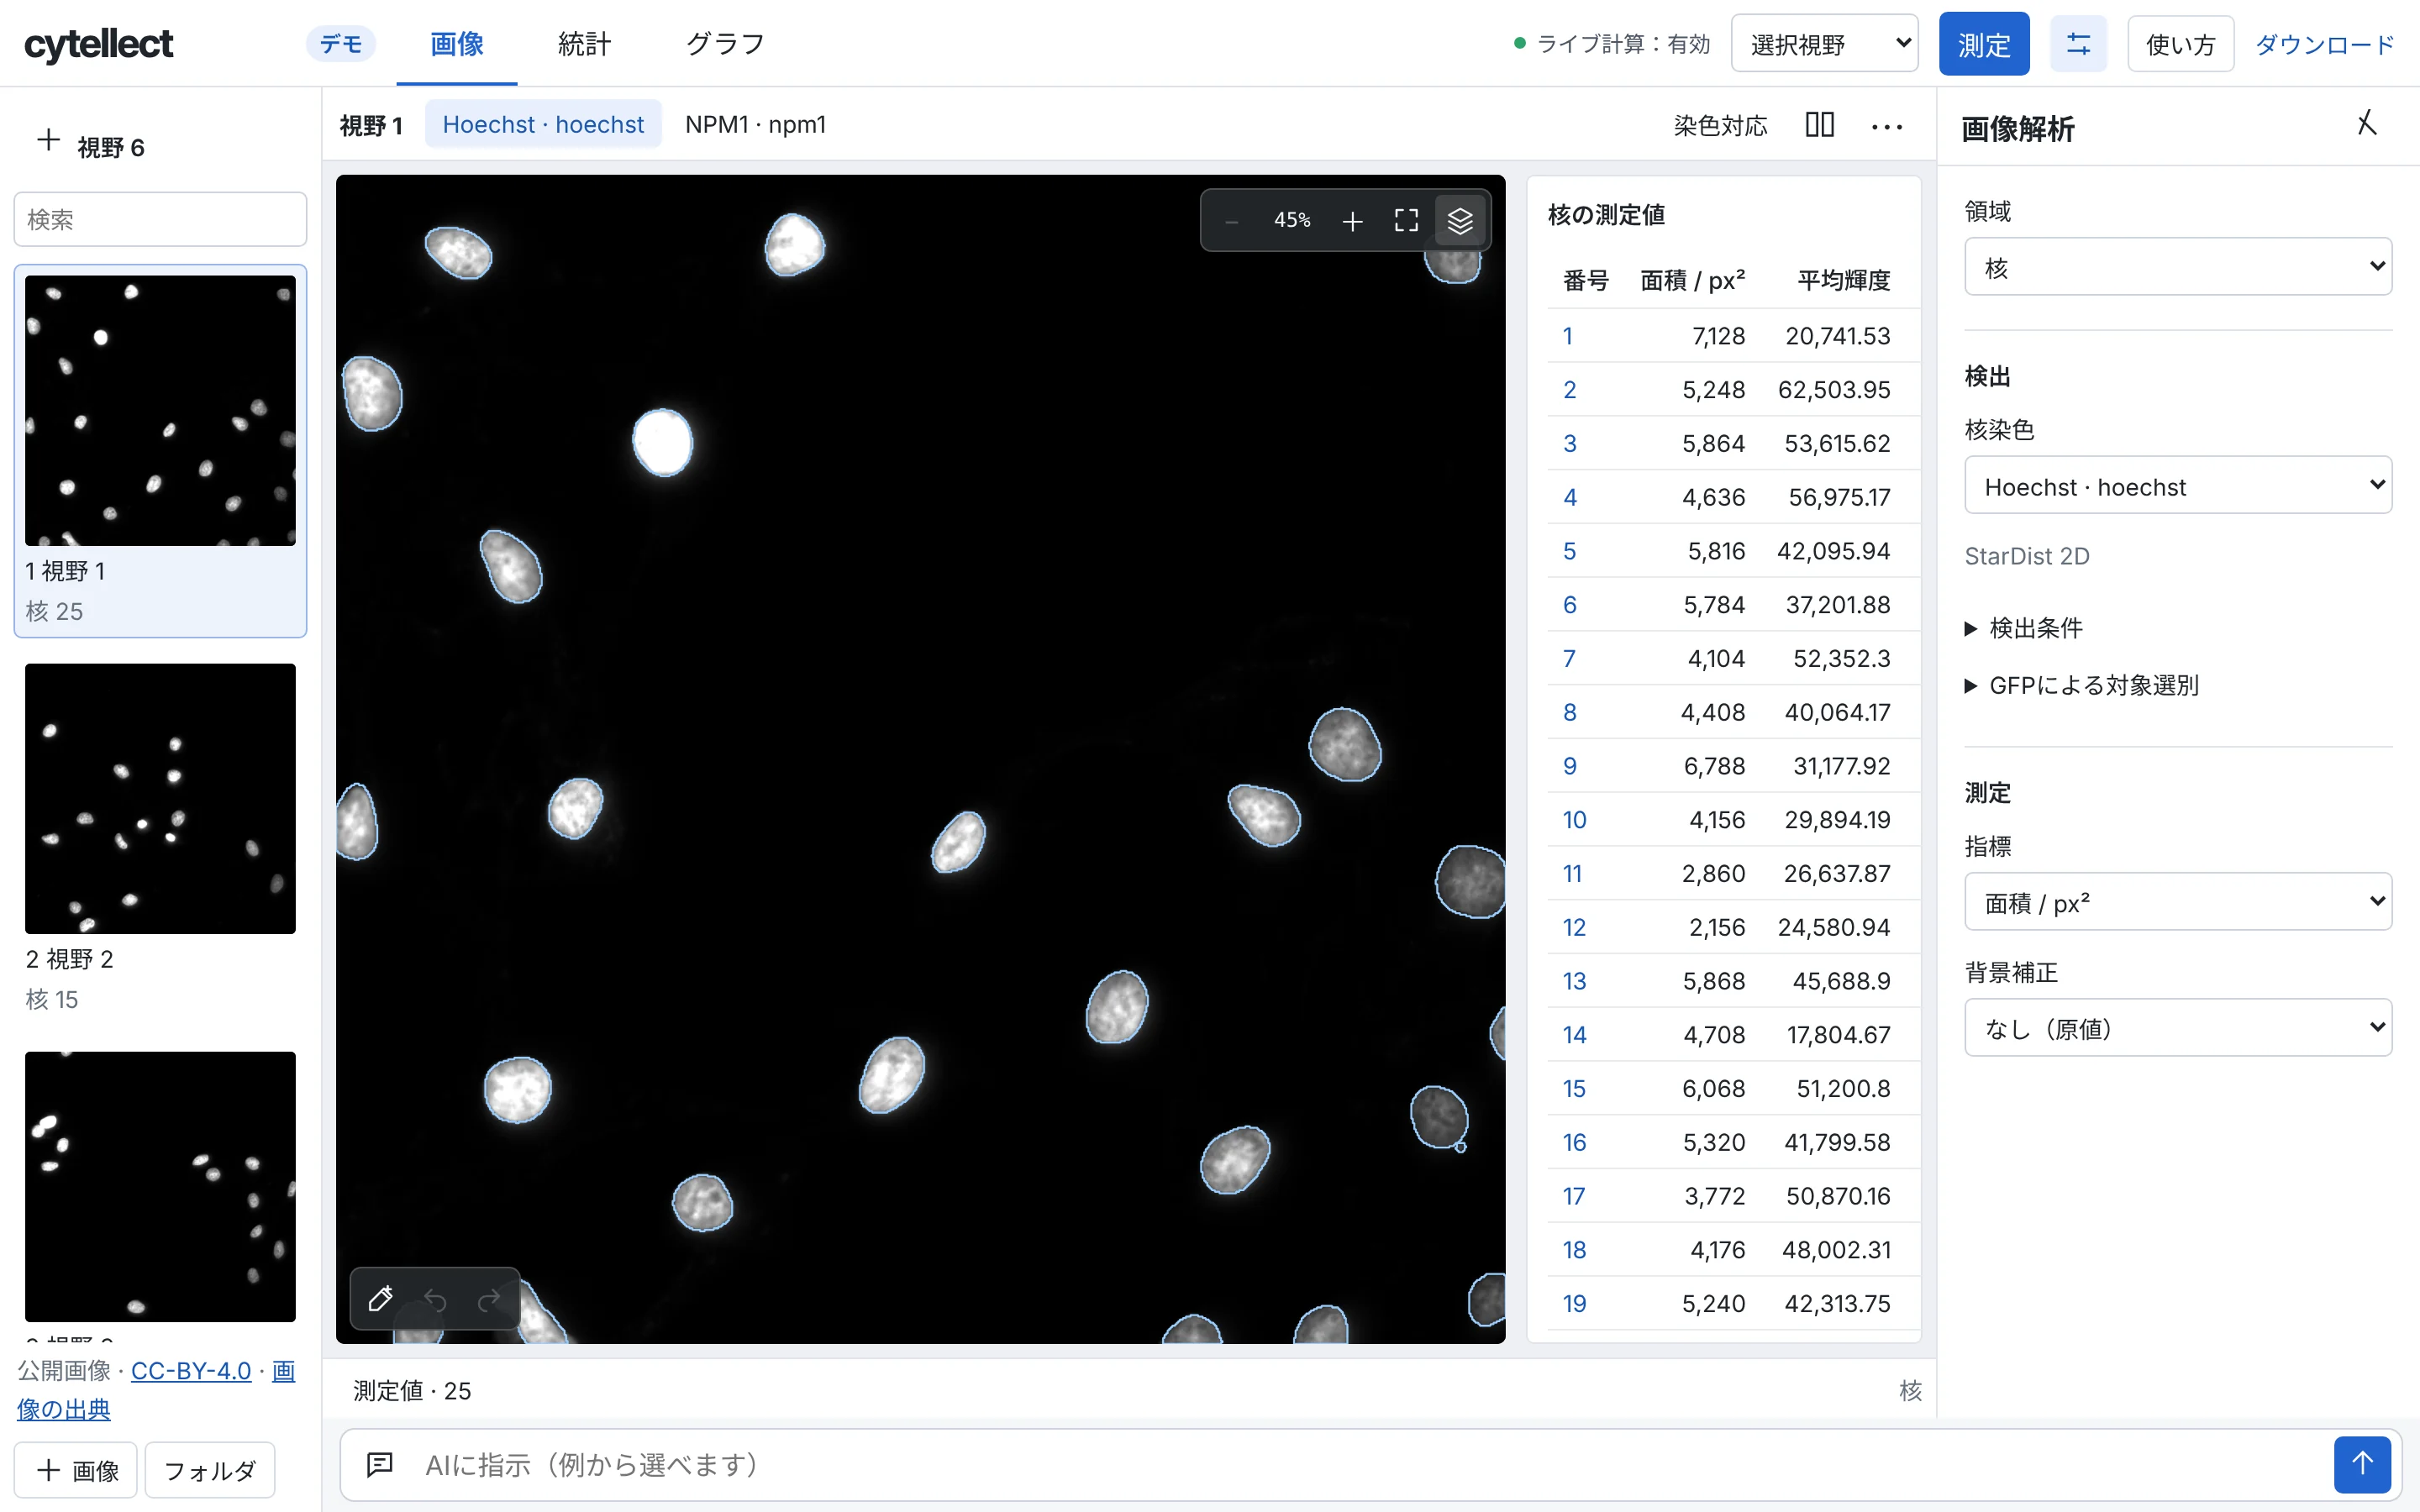Open the 選択視野 dropdown
2420x1512 pixels.
1824,44
